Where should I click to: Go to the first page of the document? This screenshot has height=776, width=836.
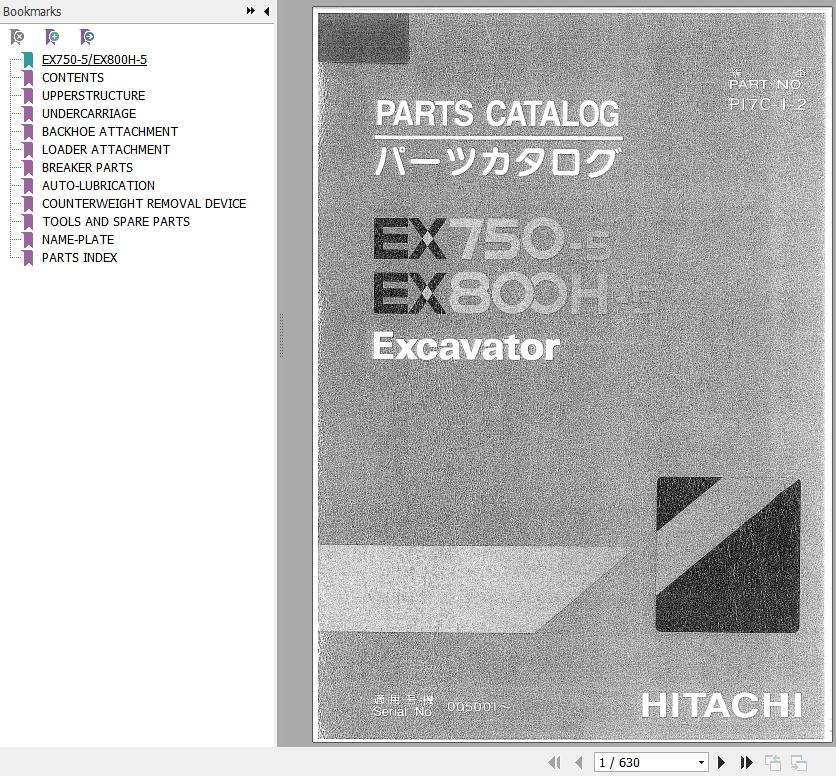[x=554, y=763]
